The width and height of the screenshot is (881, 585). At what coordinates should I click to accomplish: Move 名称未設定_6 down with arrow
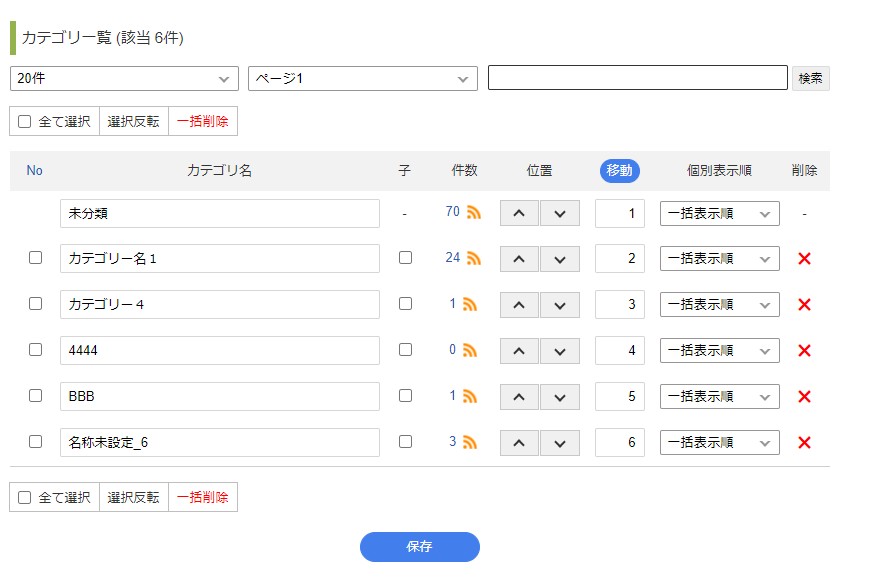[560, 443]
